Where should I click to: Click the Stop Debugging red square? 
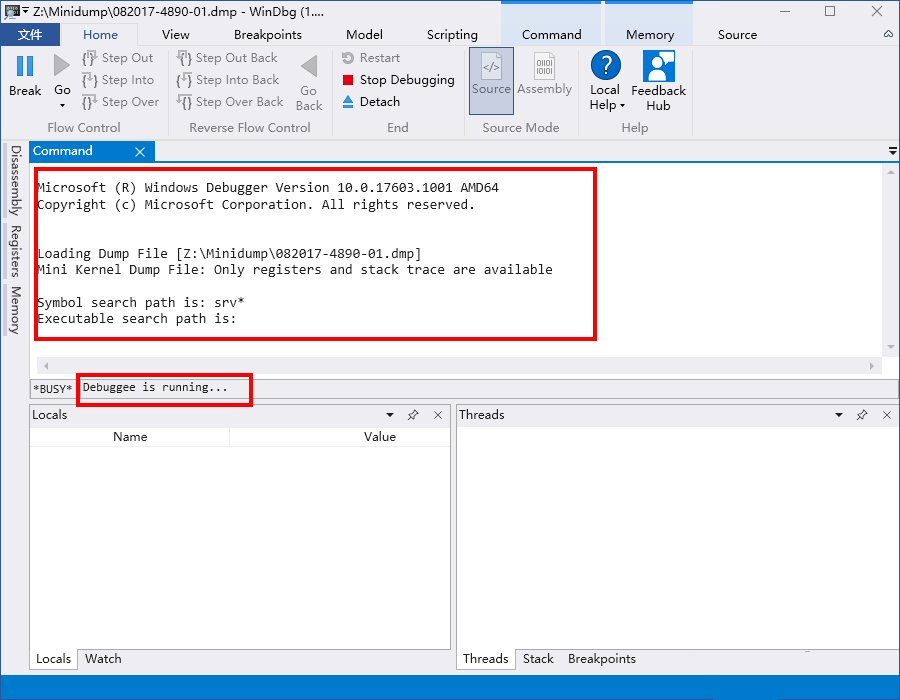(x=348, y=80)
